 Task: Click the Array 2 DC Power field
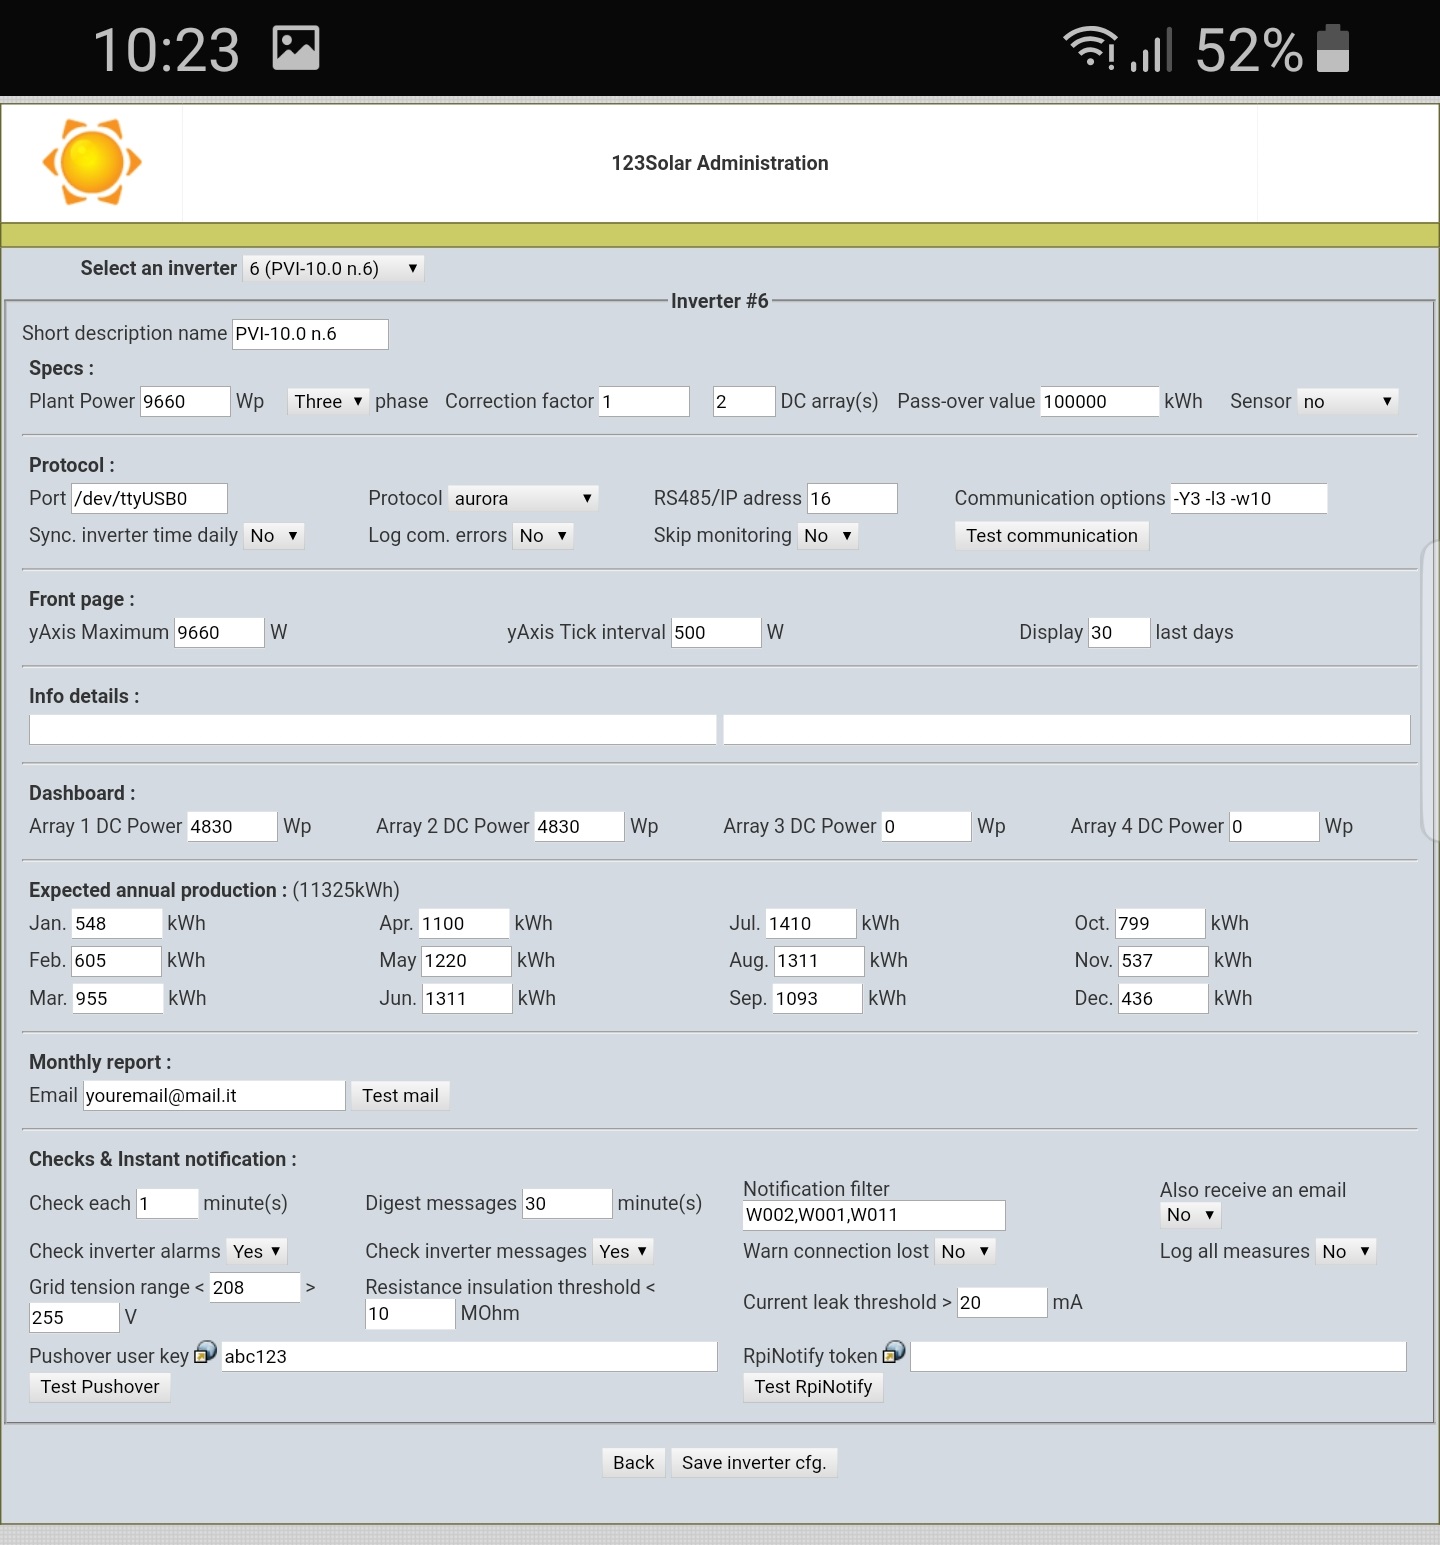coord(579,826)
